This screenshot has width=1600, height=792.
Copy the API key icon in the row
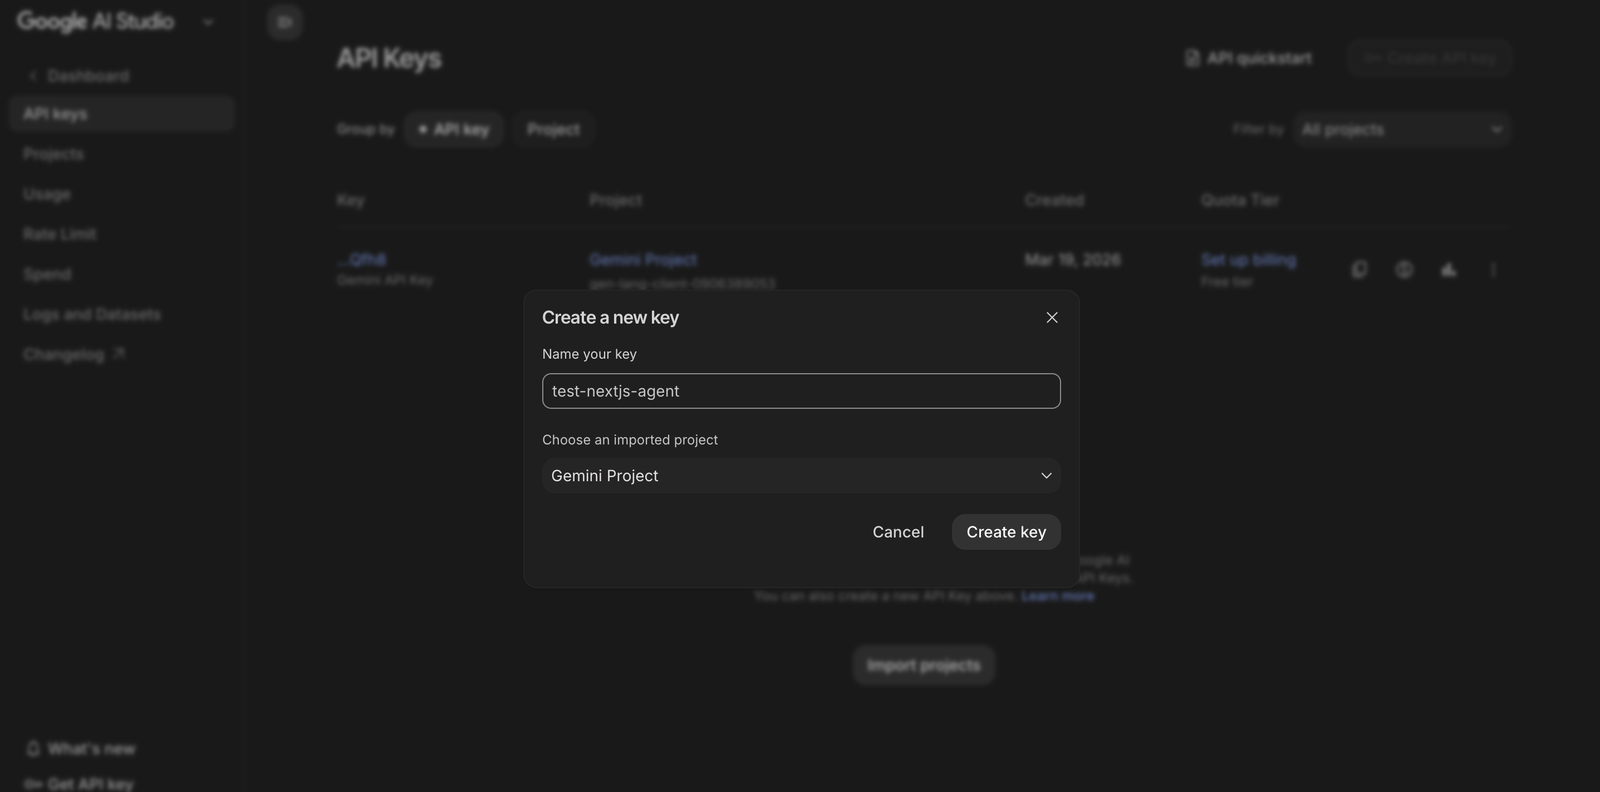(1359, 269)
